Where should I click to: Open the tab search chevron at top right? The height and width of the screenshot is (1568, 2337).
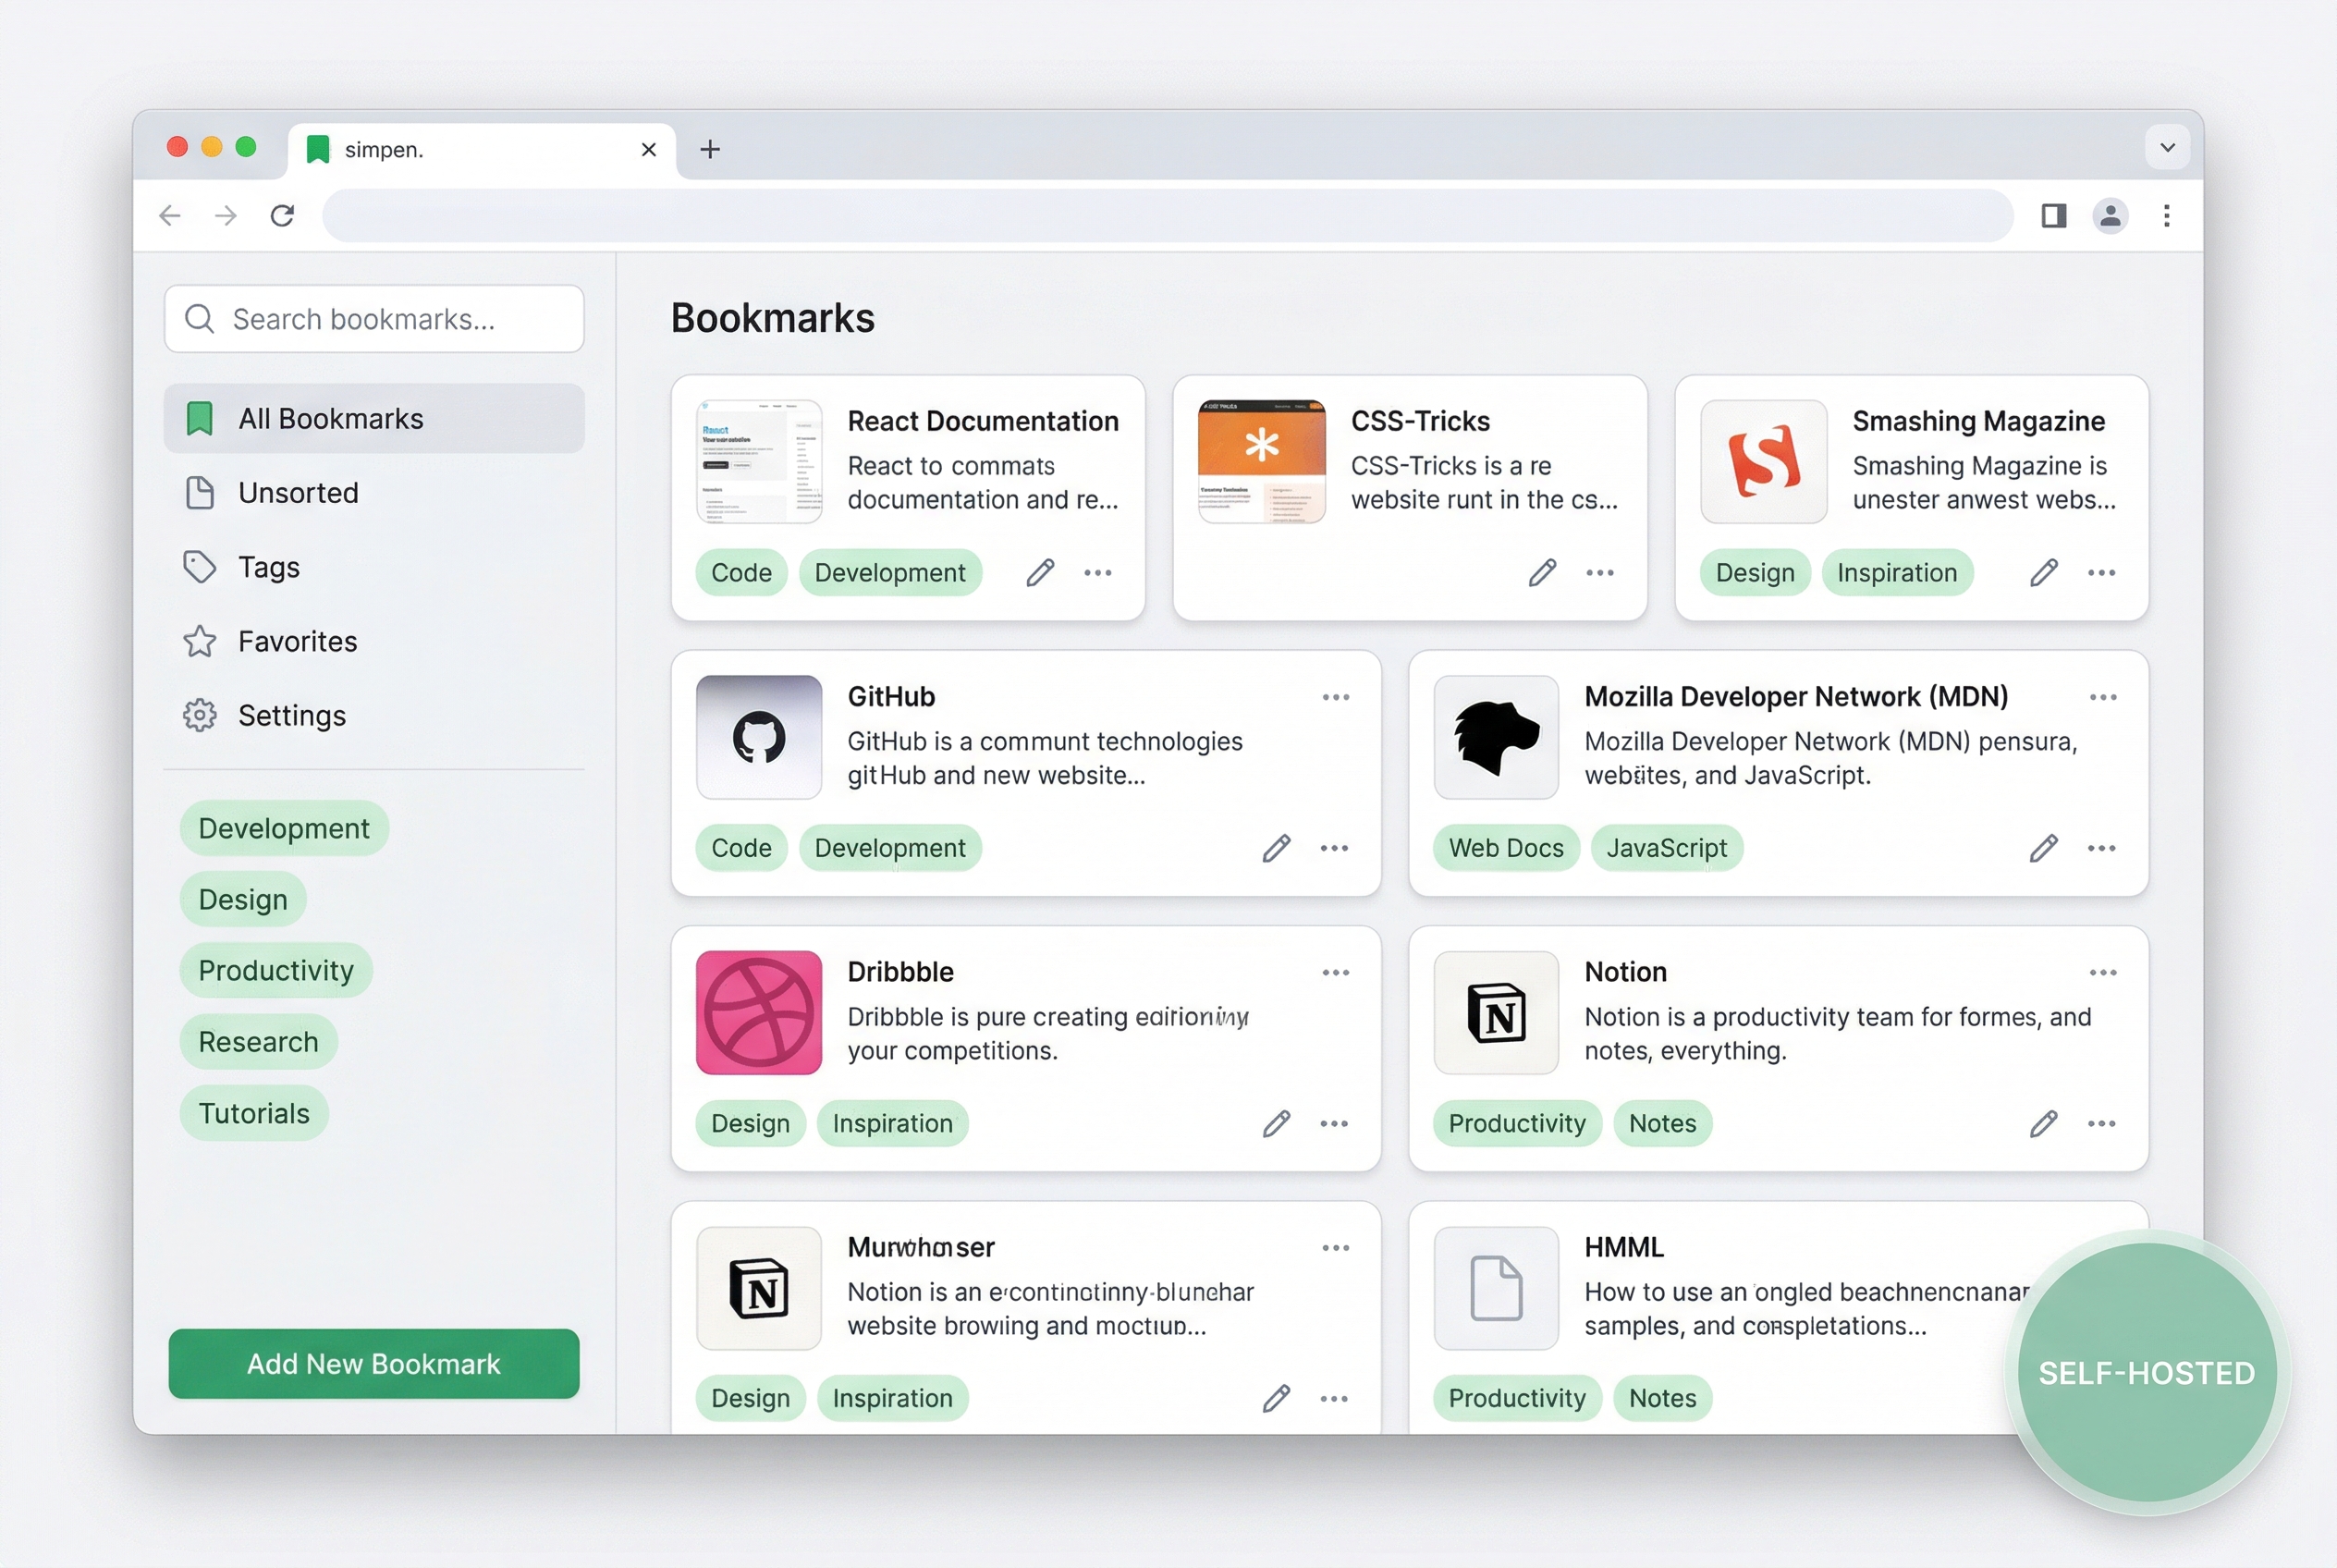(2166, 147)
